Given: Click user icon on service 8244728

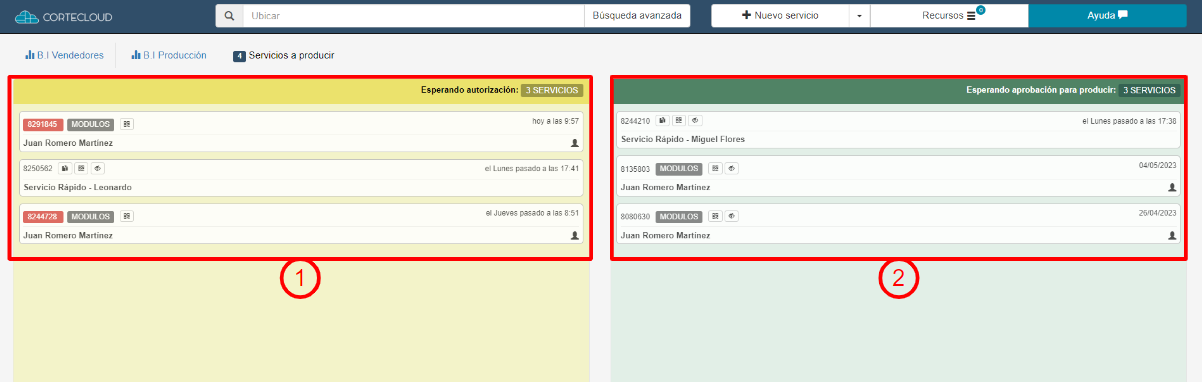Looking at the screenshot, I should coord(575,235).
